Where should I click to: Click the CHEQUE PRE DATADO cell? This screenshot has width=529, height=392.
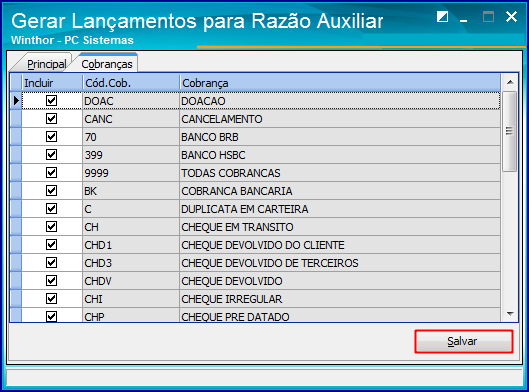pyautogui.click(x=340, y=315)
